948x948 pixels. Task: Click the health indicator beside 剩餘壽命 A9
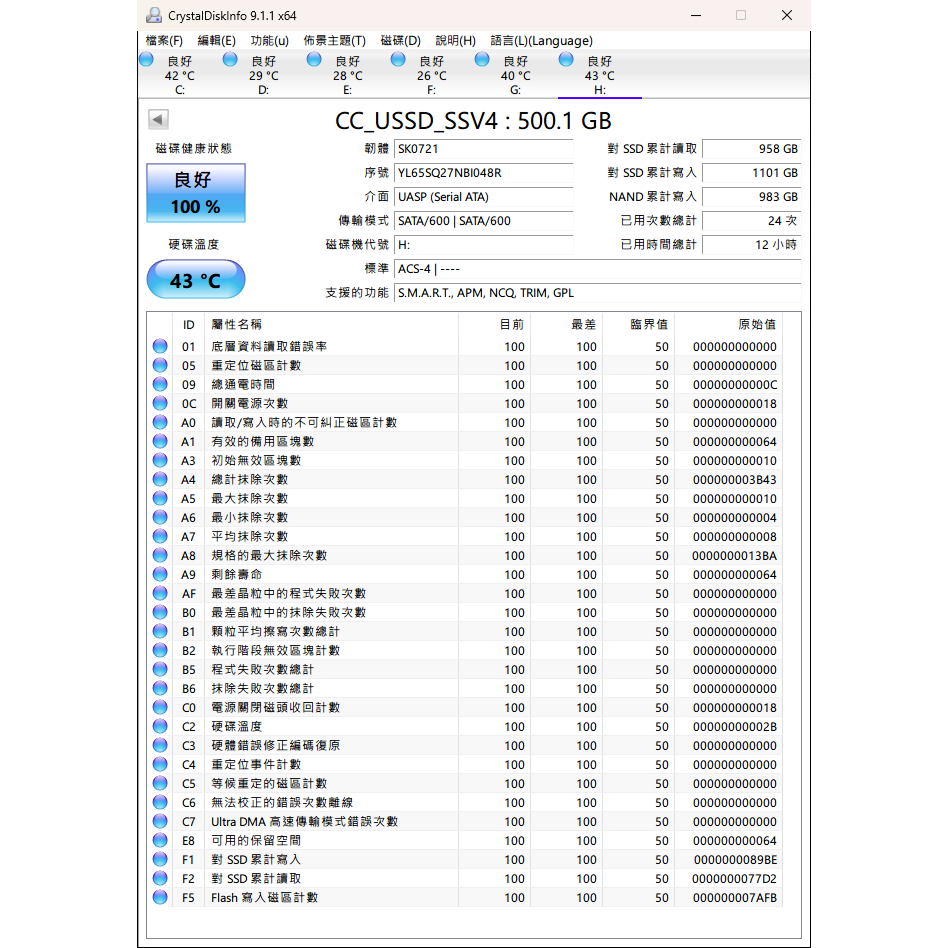pyautogui.click(x=159, y=574)
